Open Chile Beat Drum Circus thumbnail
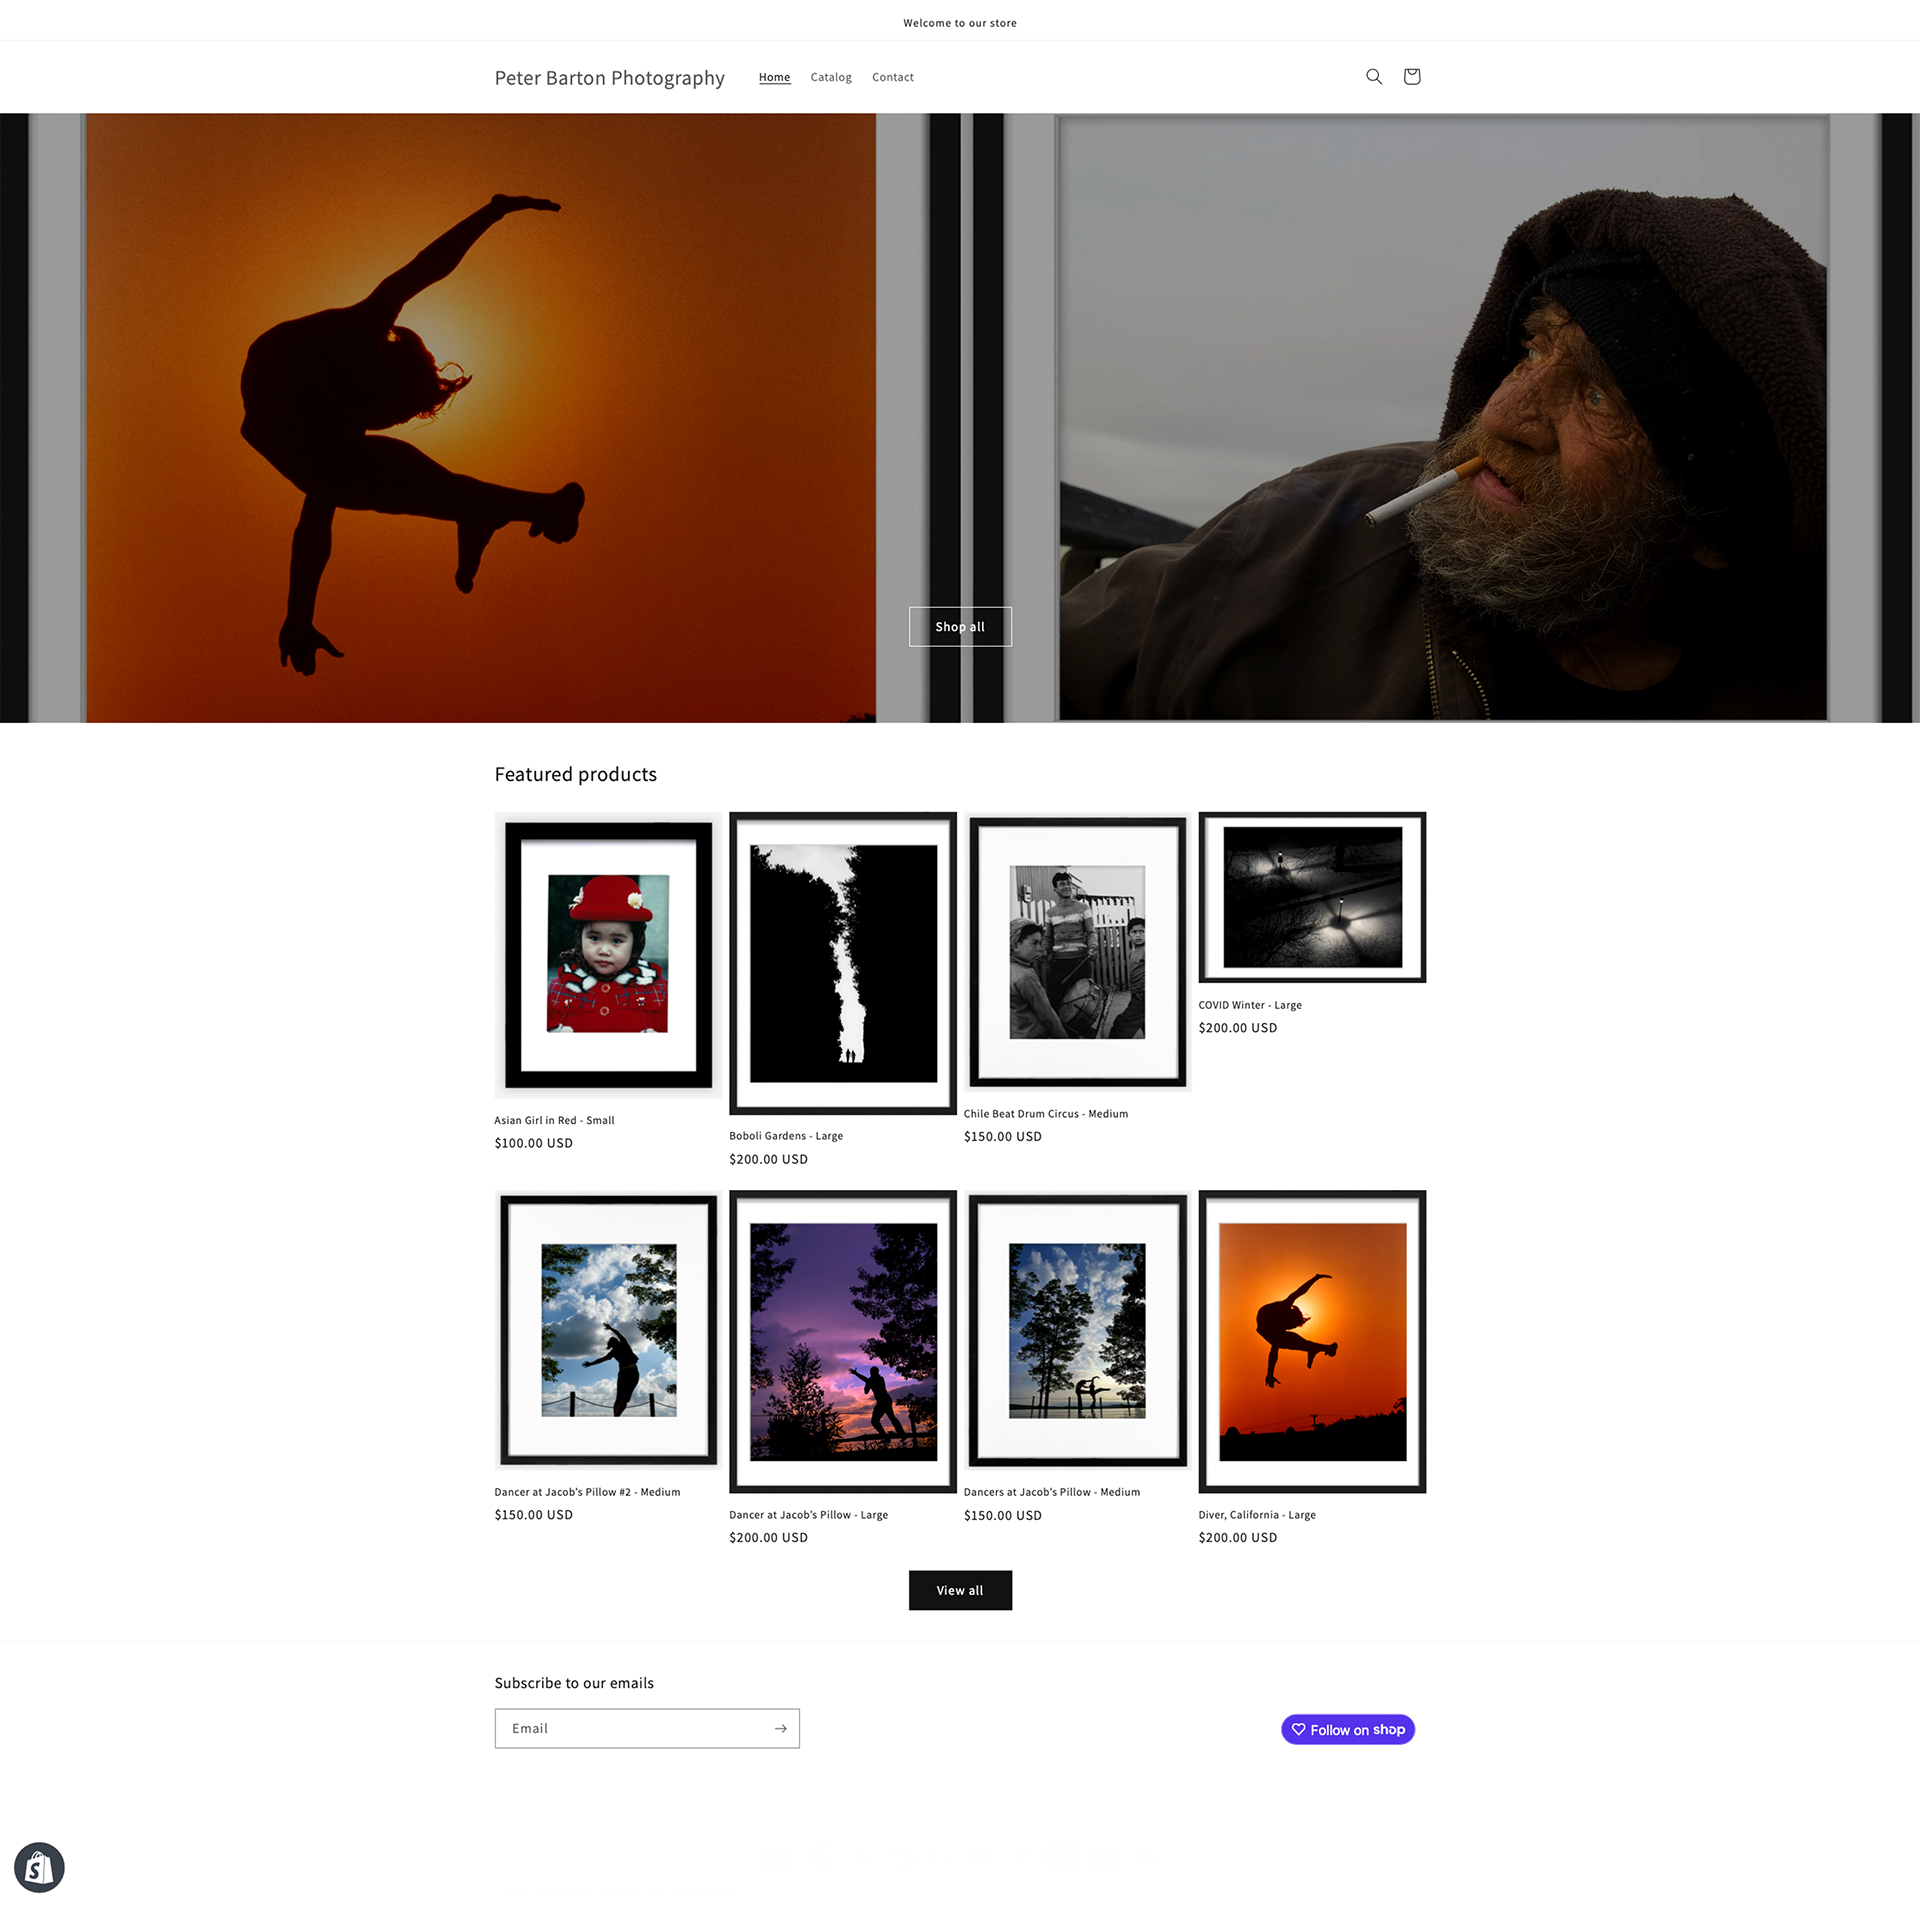 pyautogui.click(x=1077, y=952)
